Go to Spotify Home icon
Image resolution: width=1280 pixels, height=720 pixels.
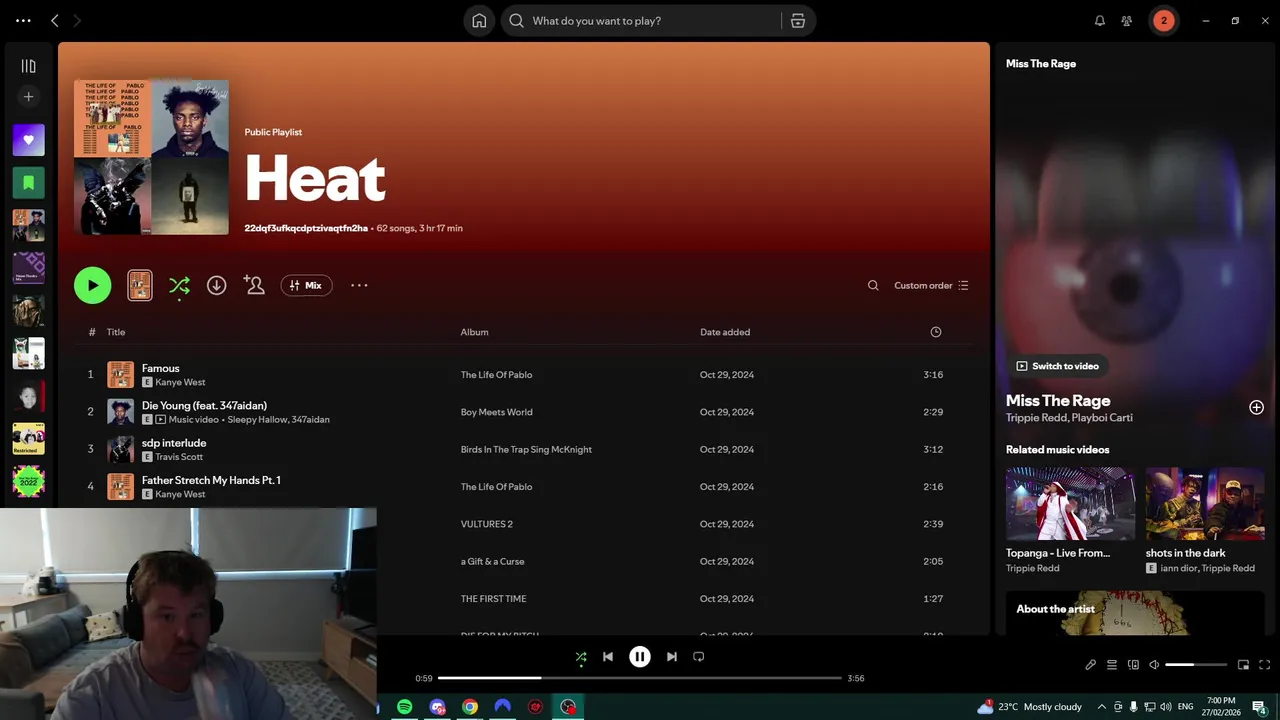479,21
